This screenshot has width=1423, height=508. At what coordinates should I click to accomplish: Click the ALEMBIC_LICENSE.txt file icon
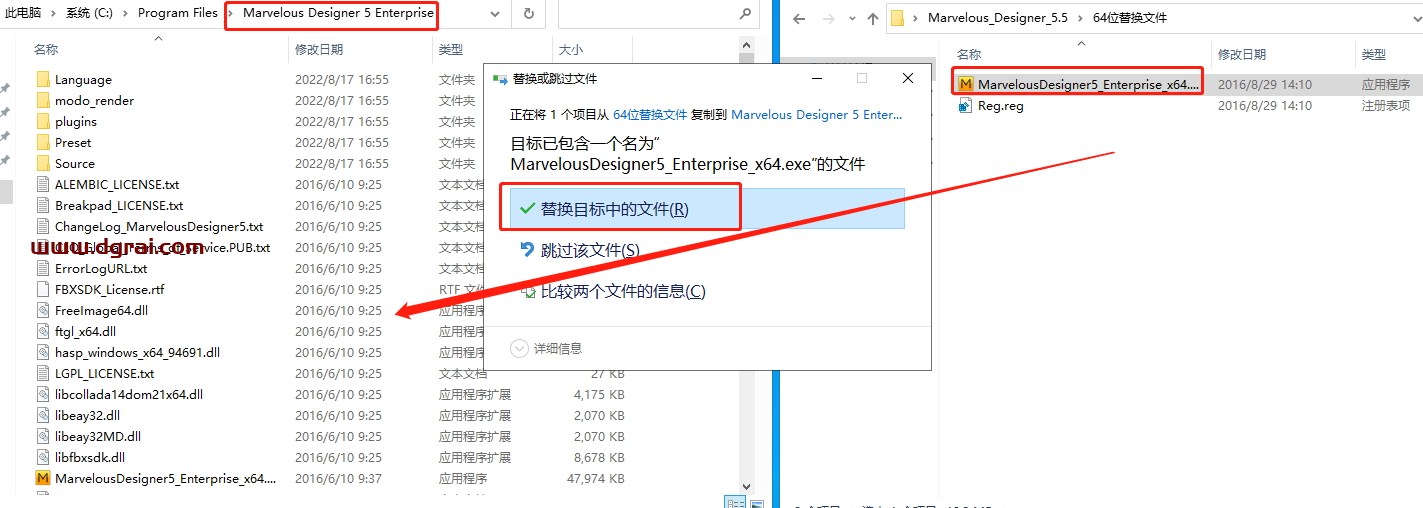(43, 184)
